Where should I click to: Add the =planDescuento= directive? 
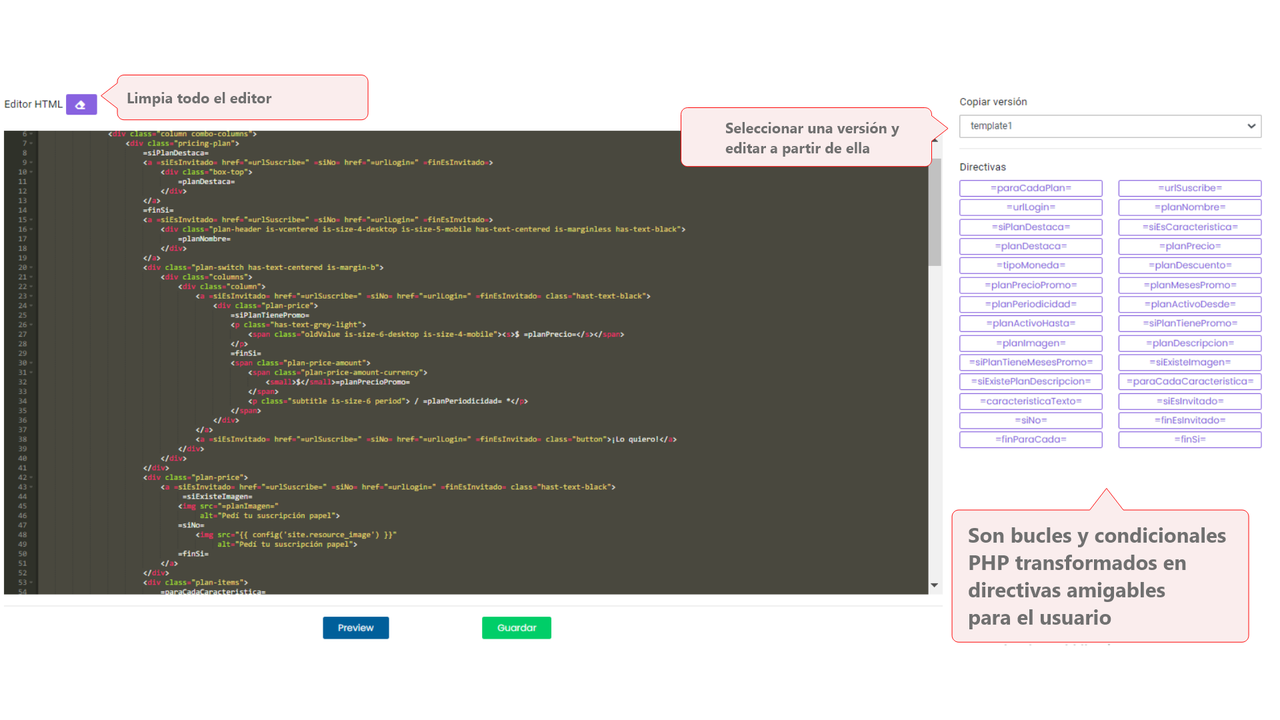[x=1189, y=265]
